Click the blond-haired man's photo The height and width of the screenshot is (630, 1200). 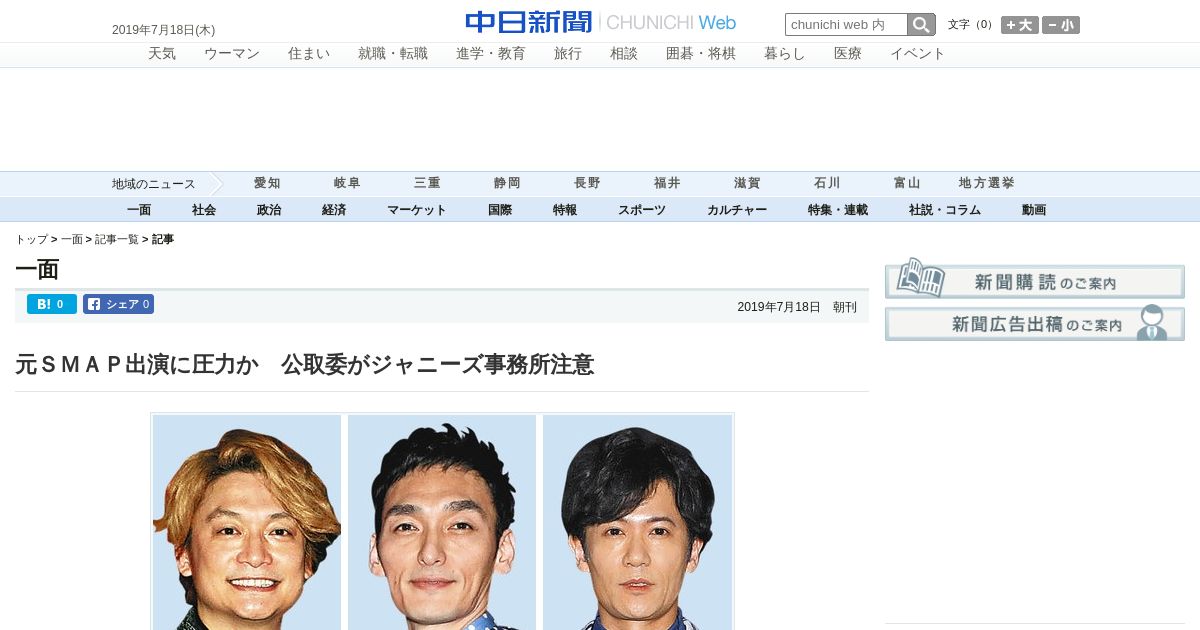coord(247,522)
